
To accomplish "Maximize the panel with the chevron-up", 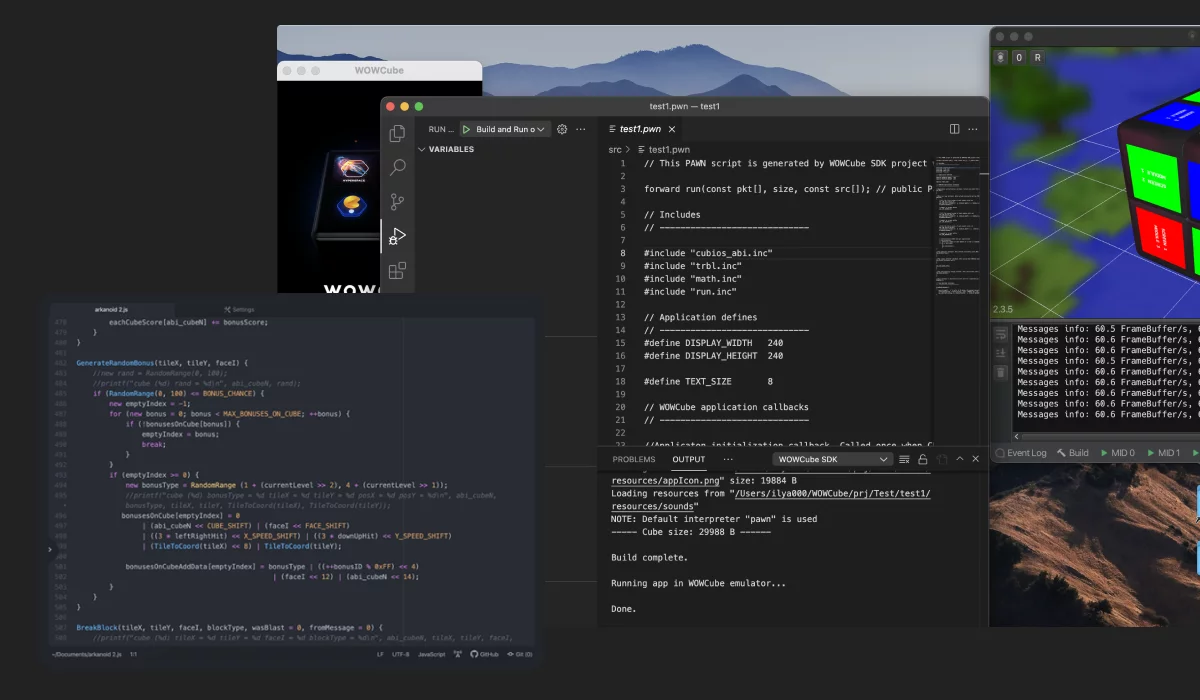I will (960, 459).
